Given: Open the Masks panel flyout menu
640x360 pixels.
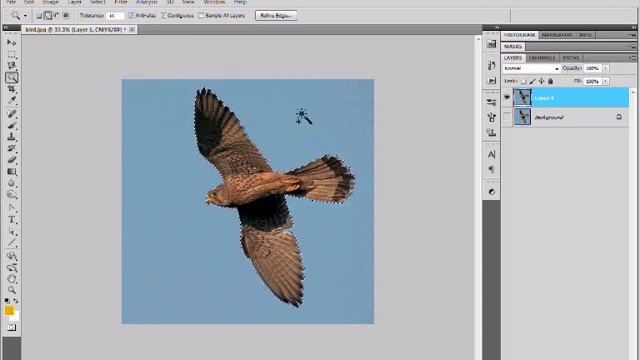Looking at the screenshot, I should (632, 47).
